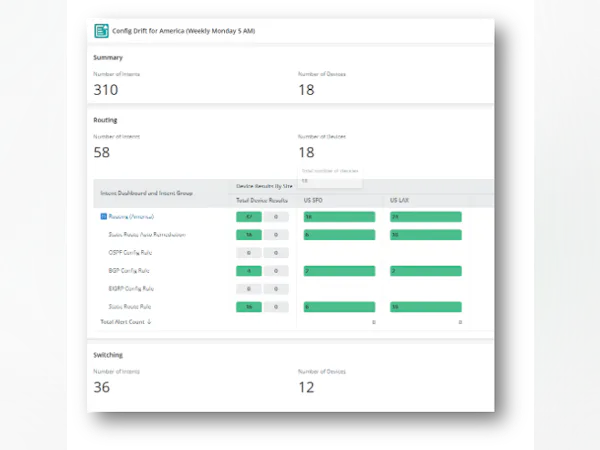Screen dimensions: 600x450
Task: Click the Switching intents value 36
Action: tap(101, 387)
